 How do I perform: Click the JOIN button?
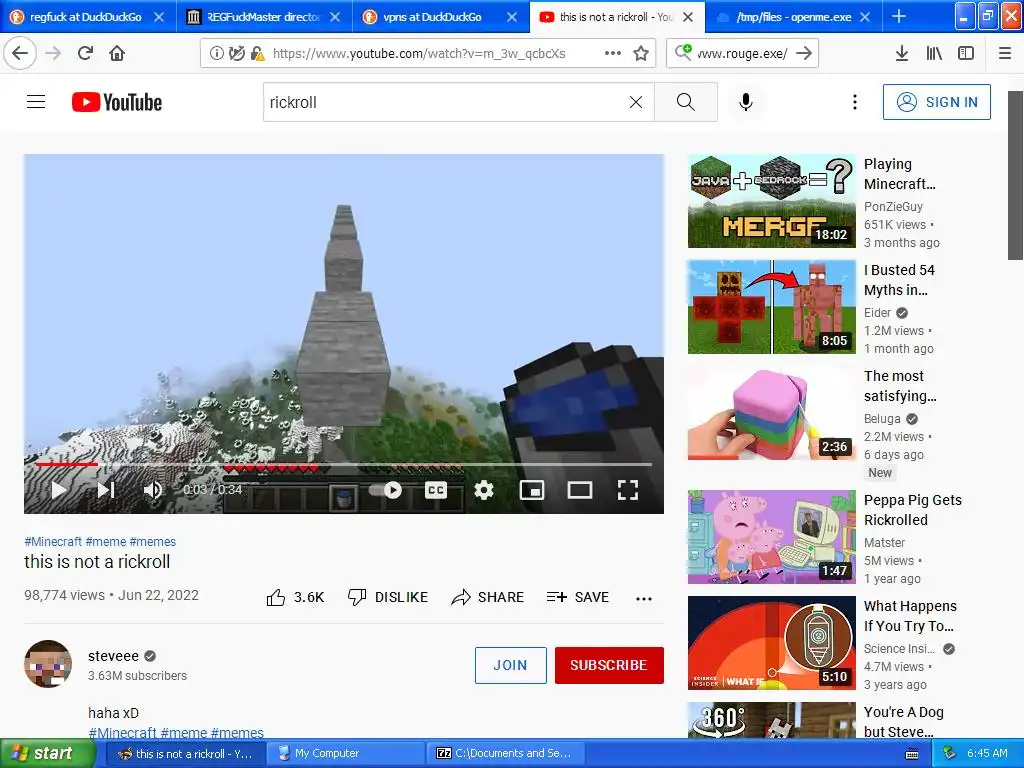(x=510, y=665)
